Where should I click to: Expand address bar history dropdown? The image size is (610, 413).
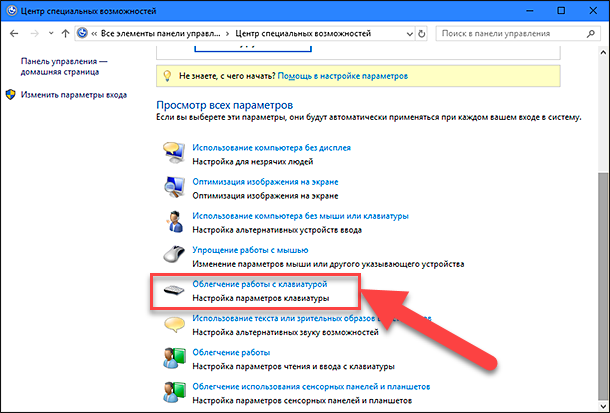409,34
